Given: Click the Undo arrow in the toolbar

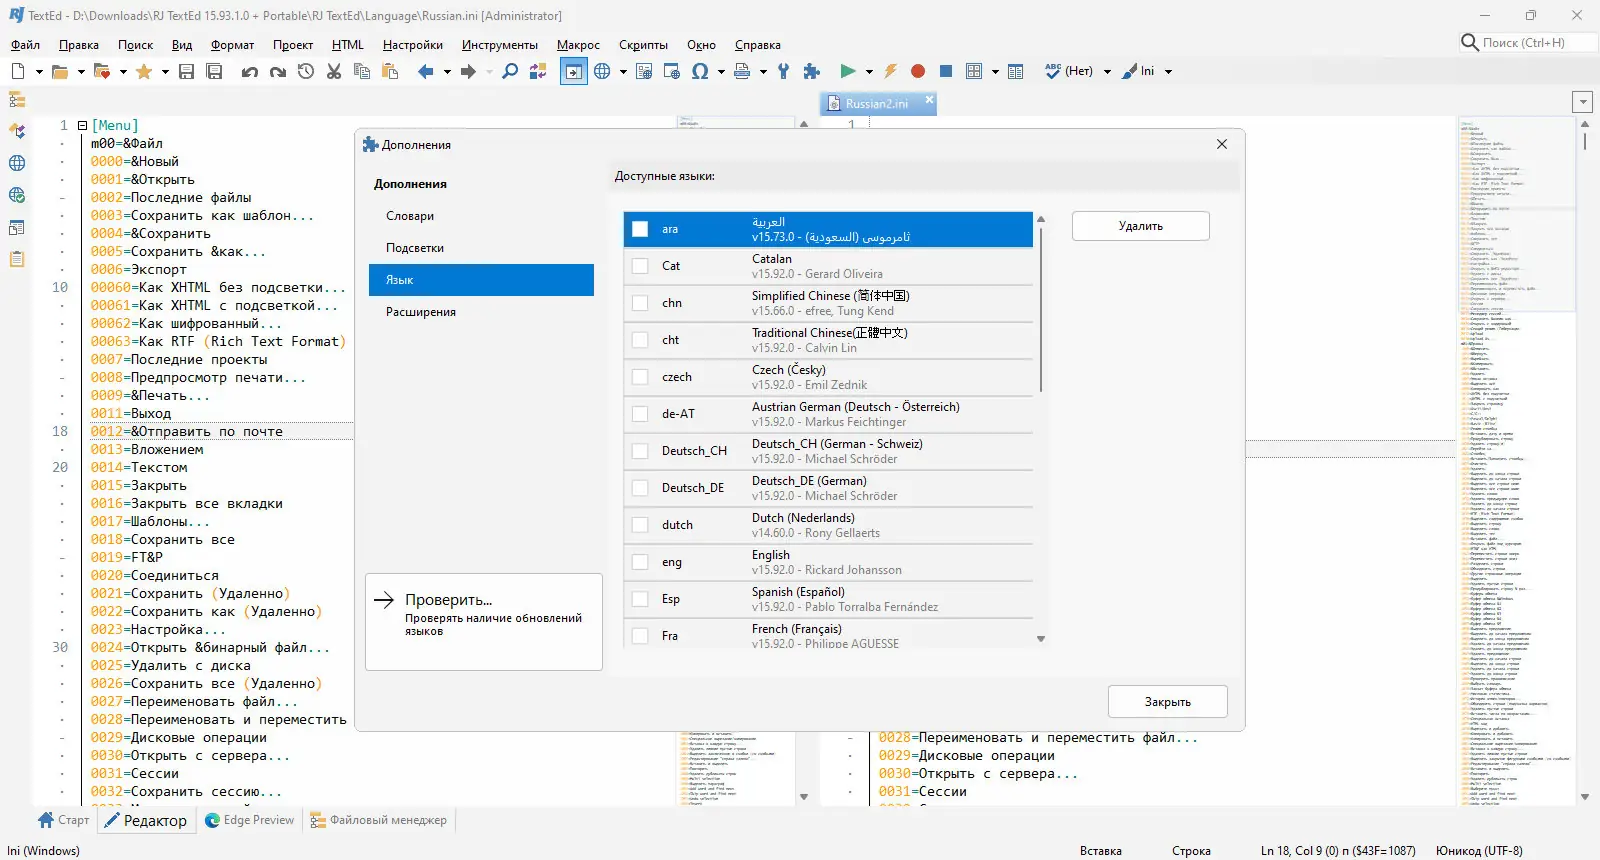Looking at the screenshot, I should [x=250, y=71].
